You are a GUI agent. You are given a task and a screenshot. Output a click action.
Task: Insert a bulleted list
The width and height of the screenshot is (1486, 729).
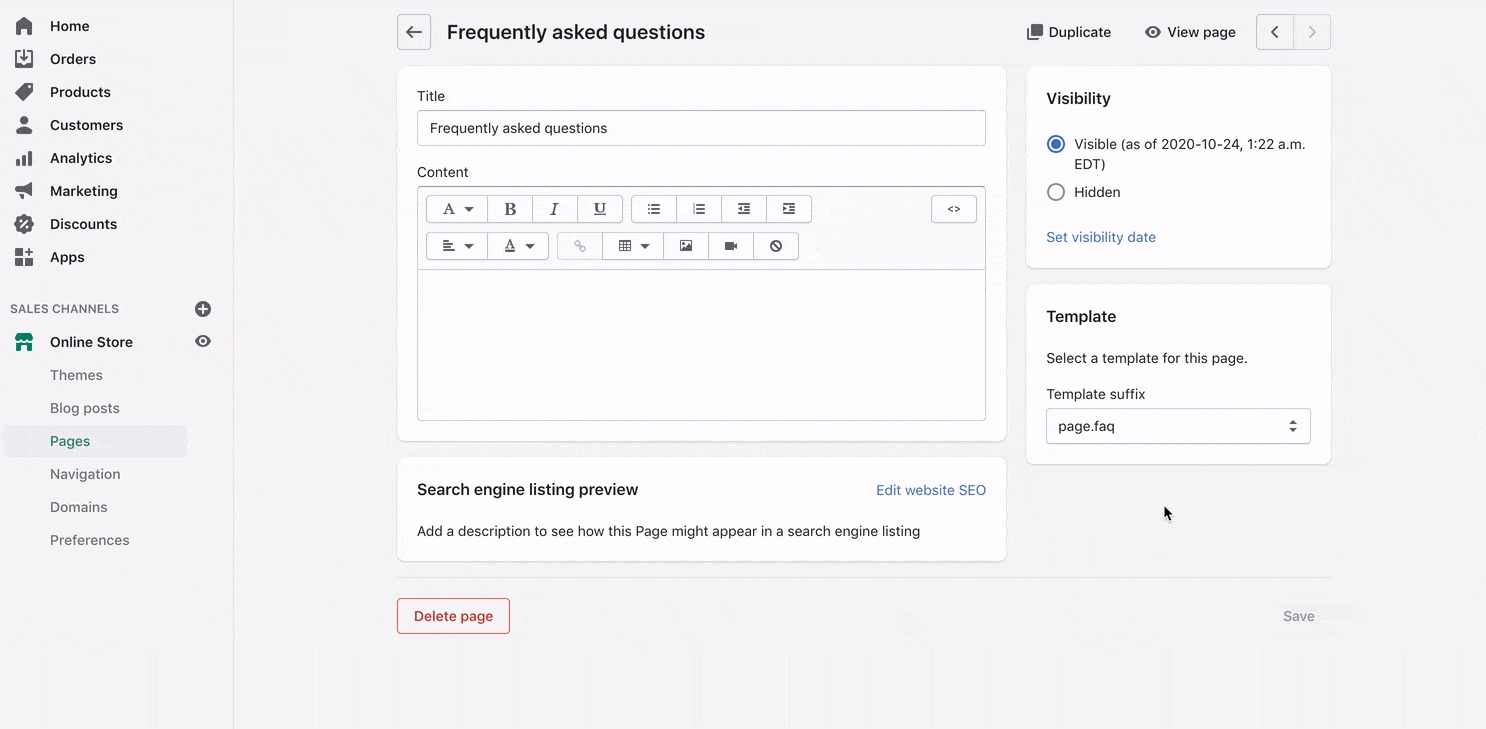click(x=654, y=209)
